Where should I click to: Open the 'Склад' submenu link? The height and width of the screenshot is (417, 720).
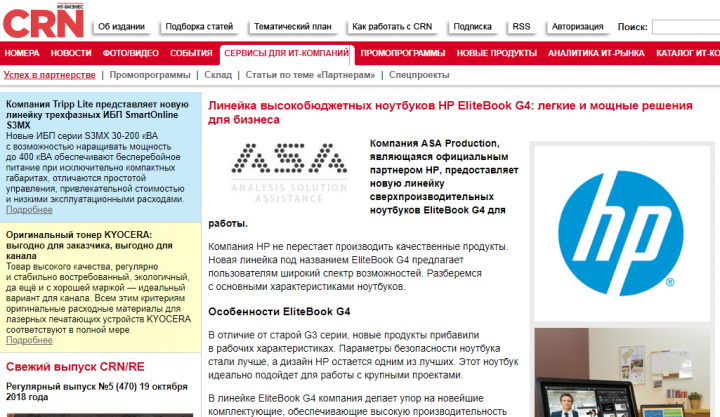tap(218, 75)
